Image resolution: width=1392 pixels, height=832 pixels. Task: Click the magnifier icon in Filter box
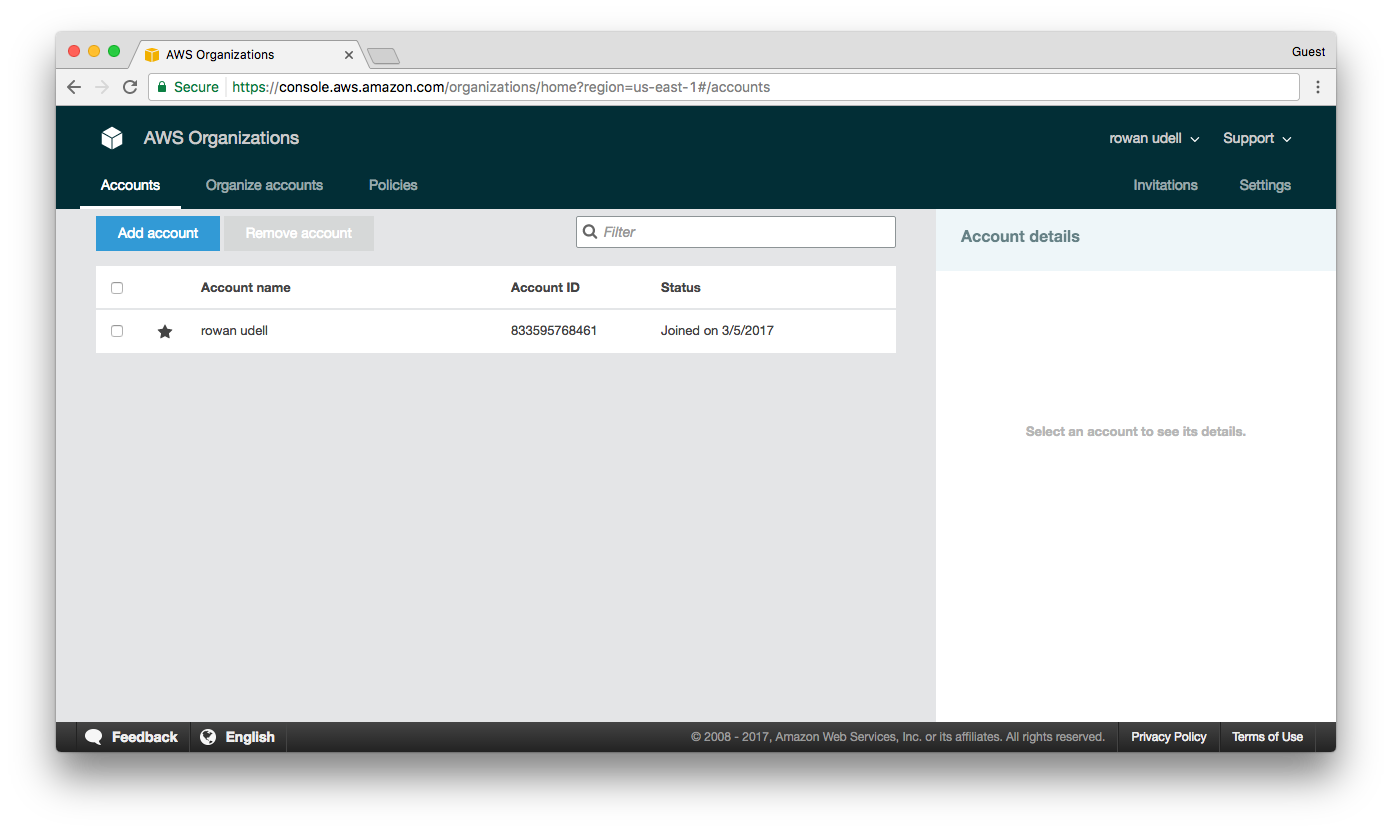(x=590, y=232)
